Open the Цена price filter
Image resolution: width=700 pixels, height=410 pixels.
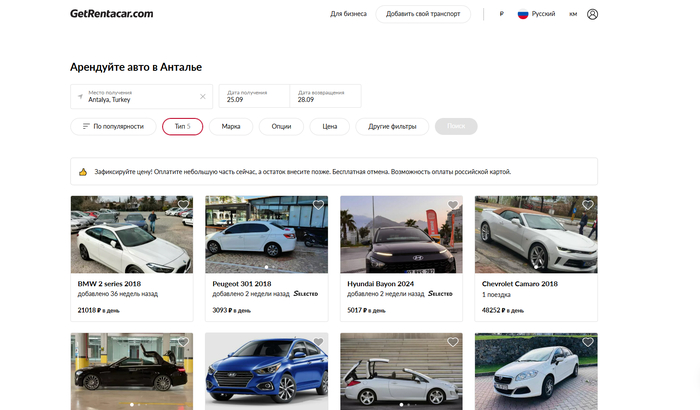click(x=329, y=127)
